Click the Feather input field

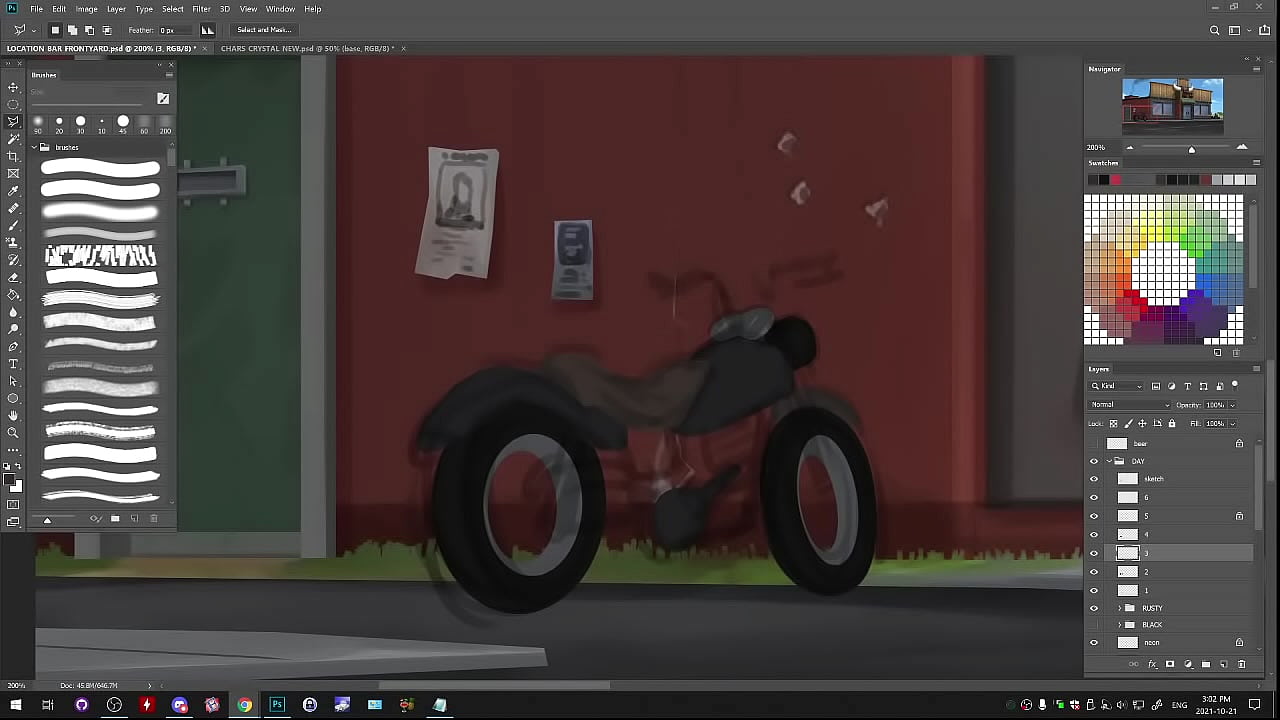point(178,30)
